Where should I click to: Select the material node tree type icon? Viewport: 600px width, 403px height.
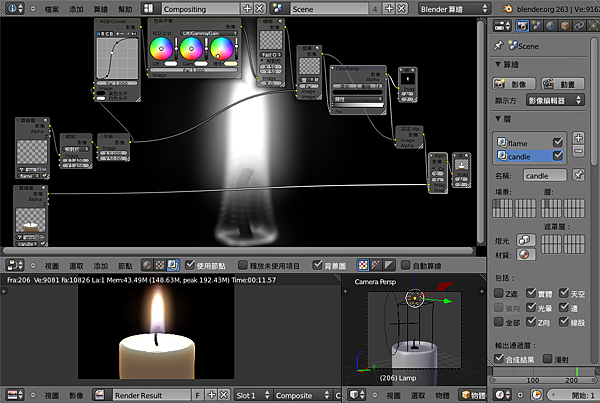[147, 265]
